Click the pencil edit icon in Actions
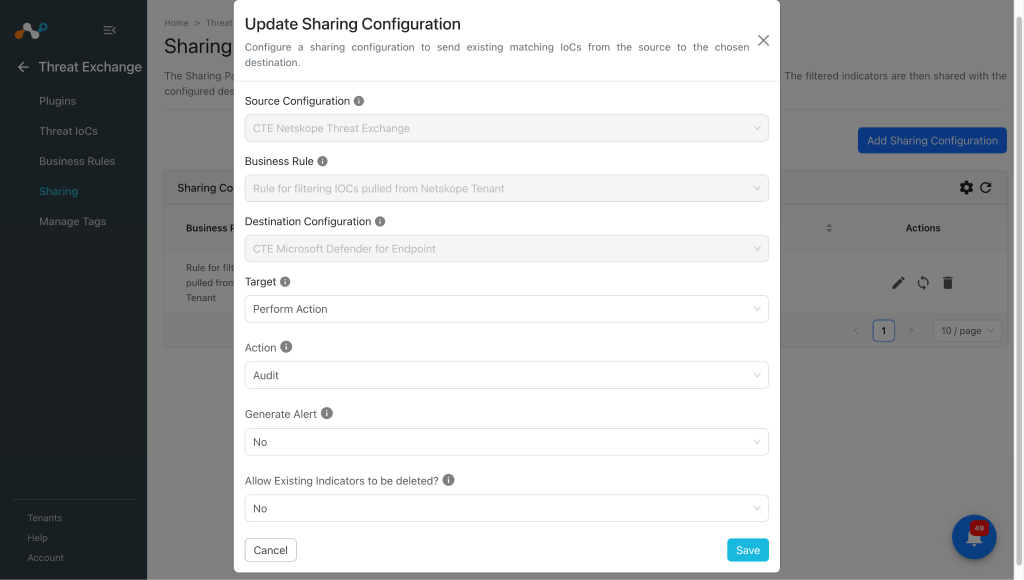 click(x=899, y=283)
